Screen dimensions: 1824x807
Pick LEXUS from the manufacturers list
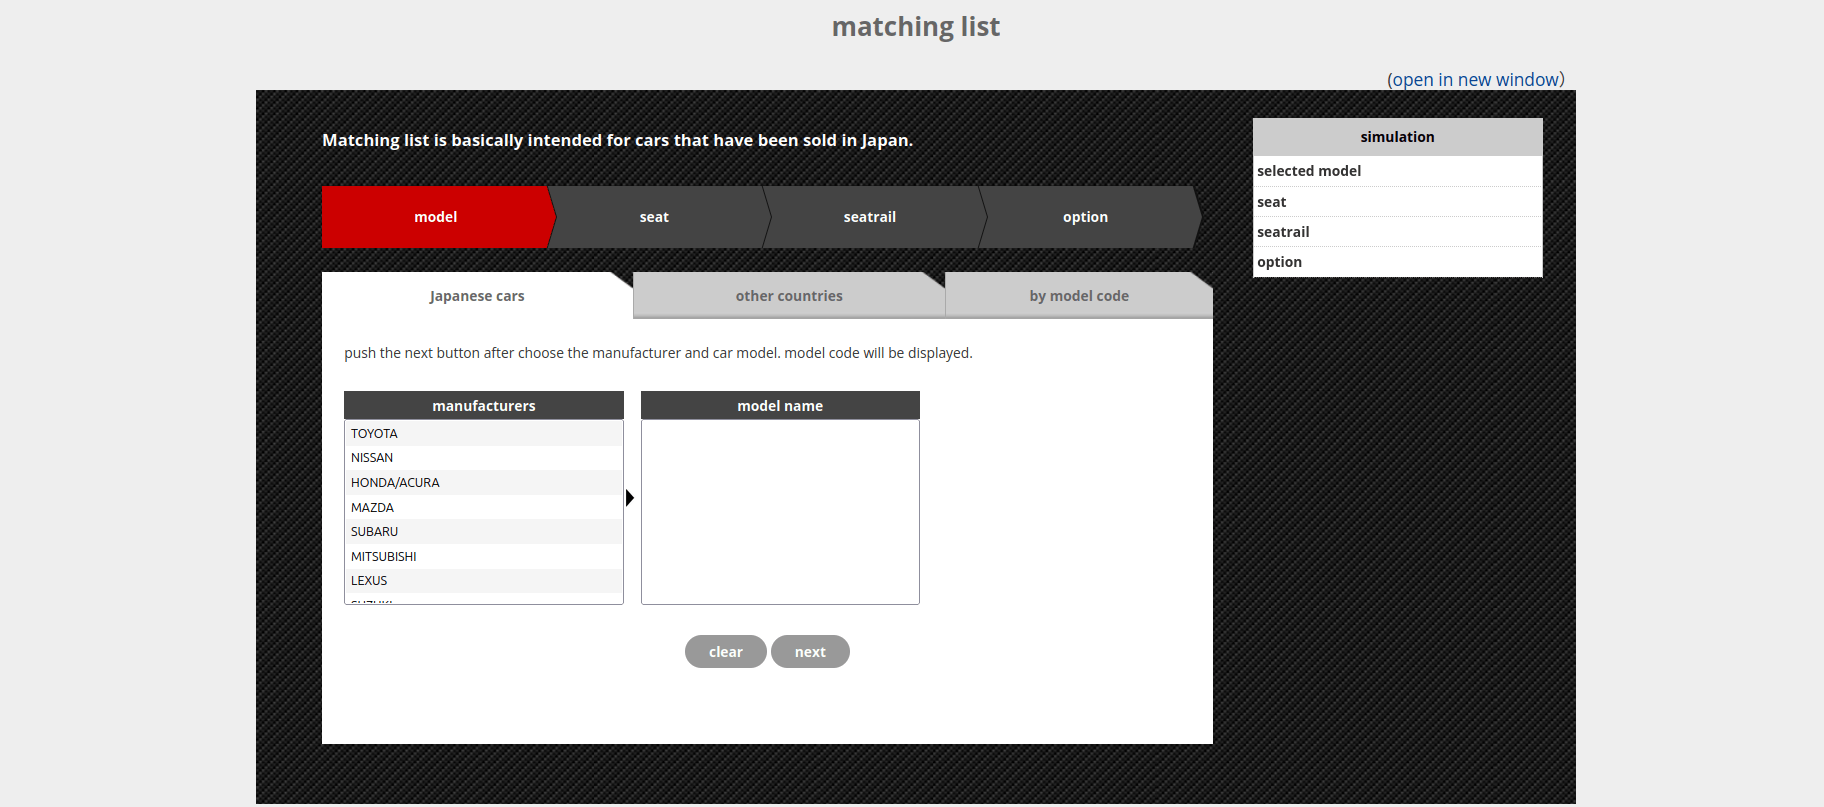369,580
